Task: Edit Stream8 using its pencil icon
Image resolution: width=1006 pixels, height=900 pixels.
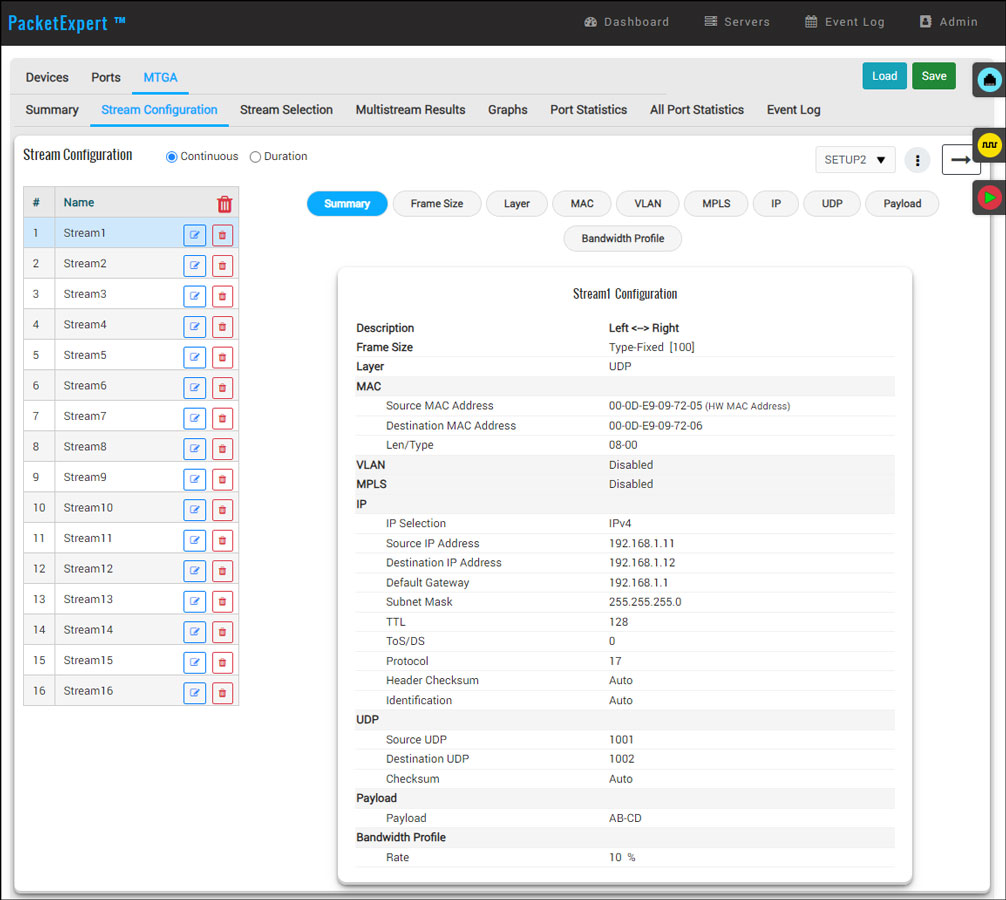Action: click(x=194, y=448)
